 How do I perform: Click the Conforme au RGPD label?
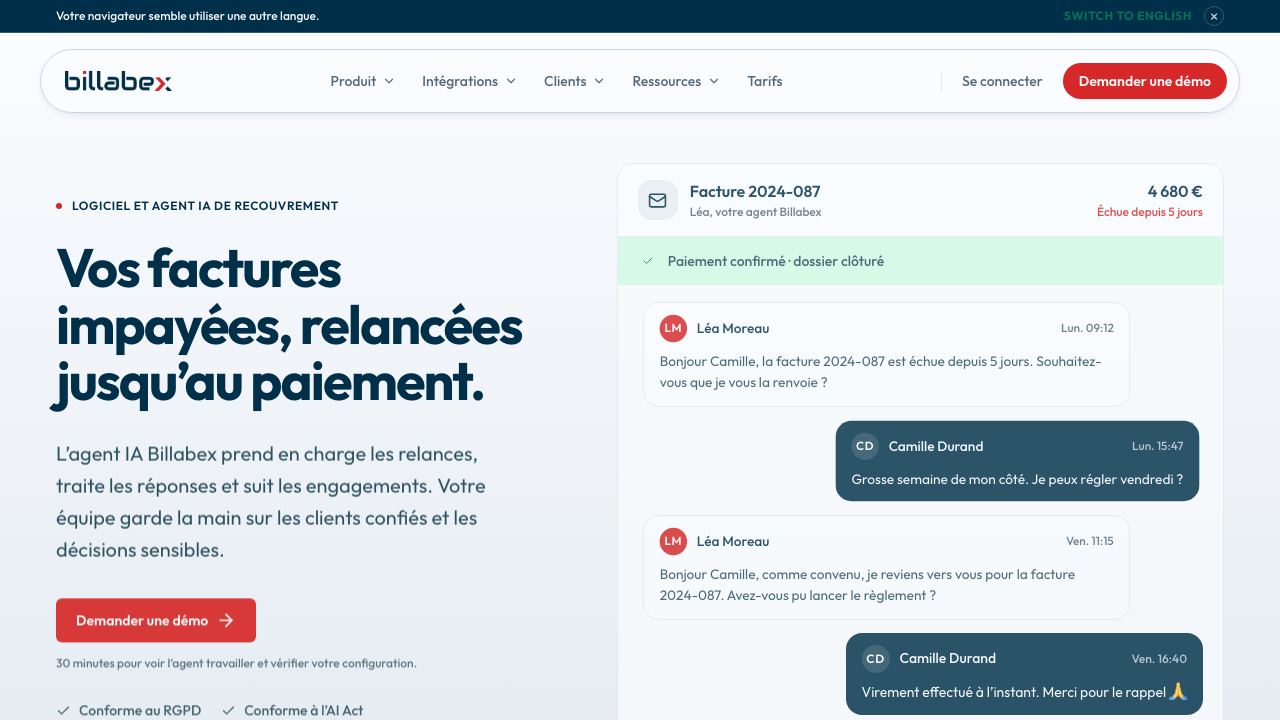[140, 711]
